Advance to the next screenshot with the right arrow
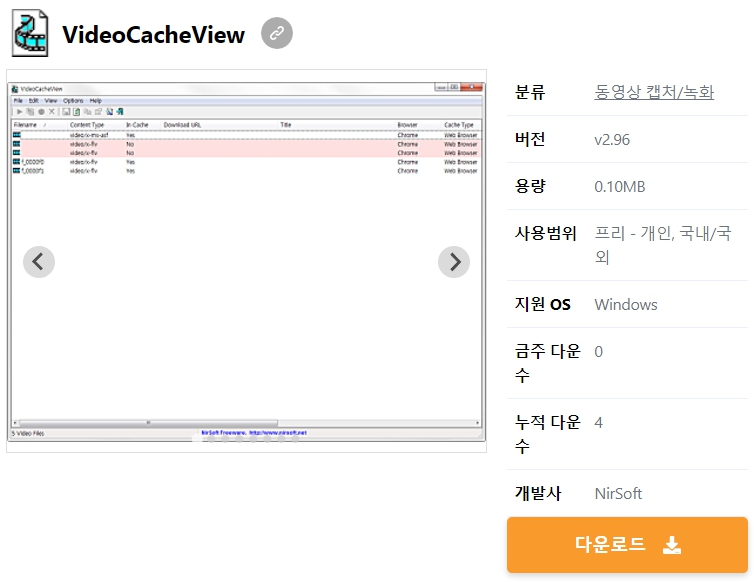The width and height of the screenshot is (754, 583). click(x=453, y=262)
